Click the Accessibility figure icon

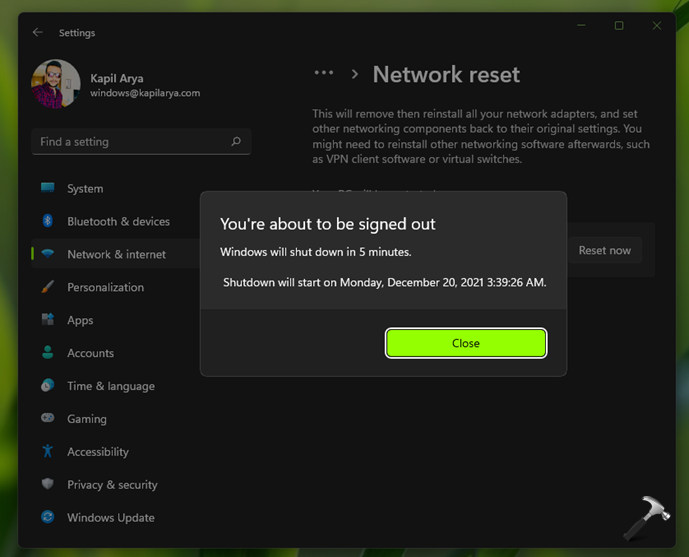pyautogui.click(x=48, y=452)
